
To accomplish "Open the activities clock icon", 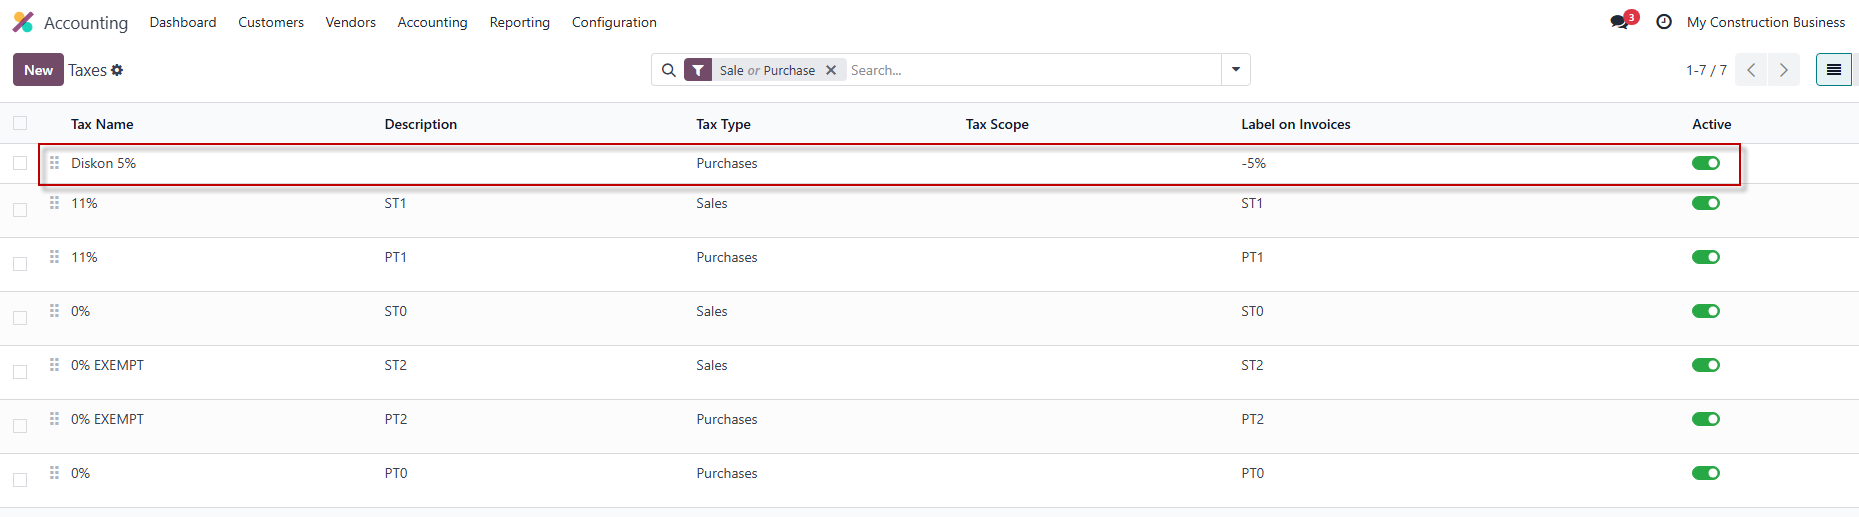I will (x=1664, y=22).
